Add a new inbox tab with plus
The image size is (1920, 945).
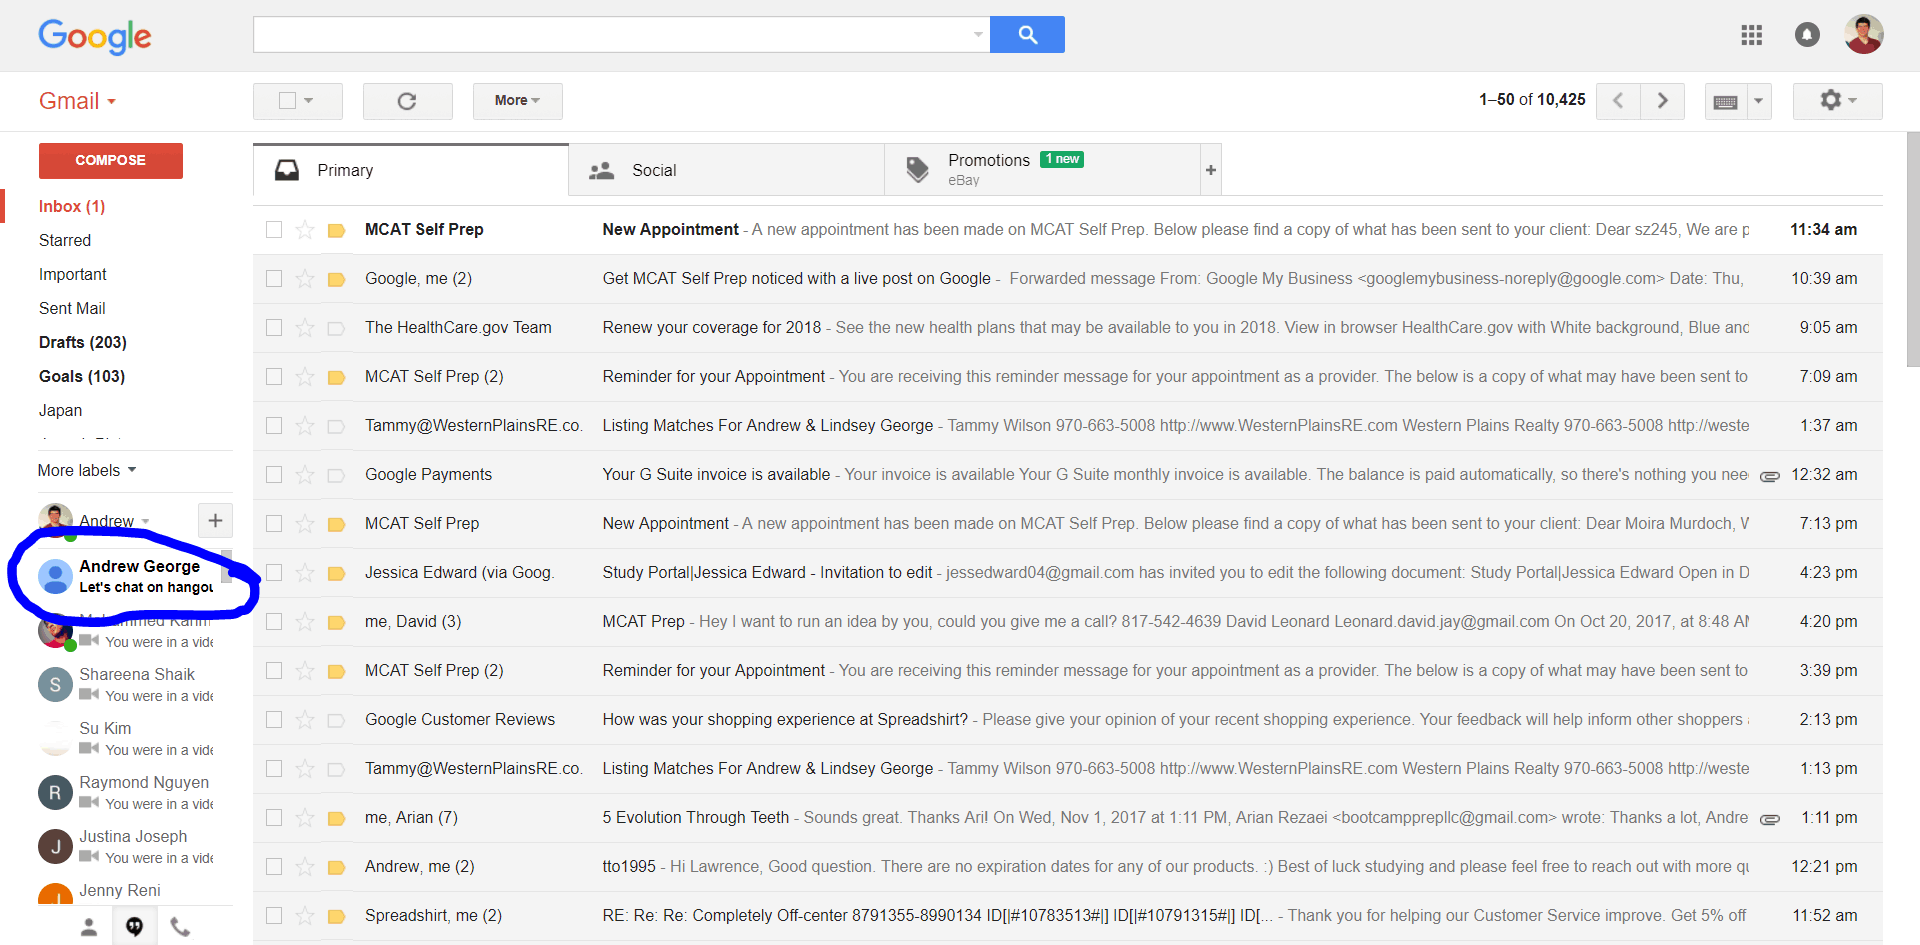1211,170
